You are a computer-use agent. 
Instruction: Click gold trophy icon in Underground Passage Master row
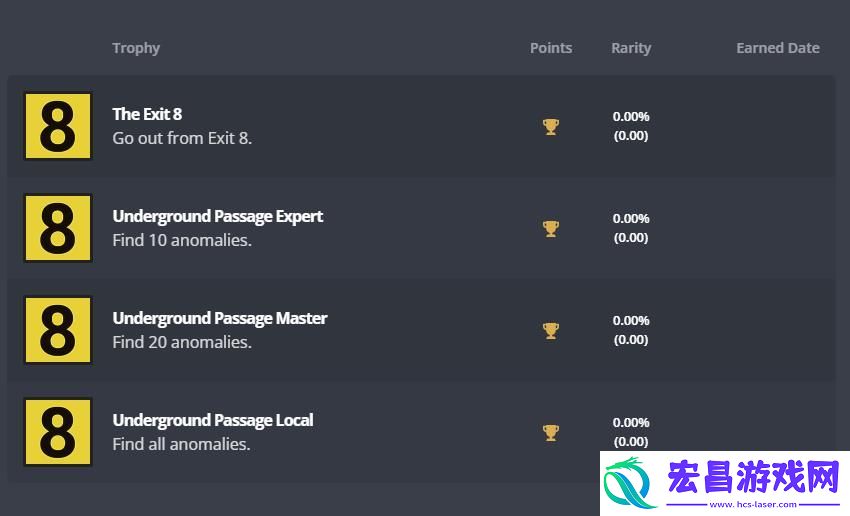[551, 331]
